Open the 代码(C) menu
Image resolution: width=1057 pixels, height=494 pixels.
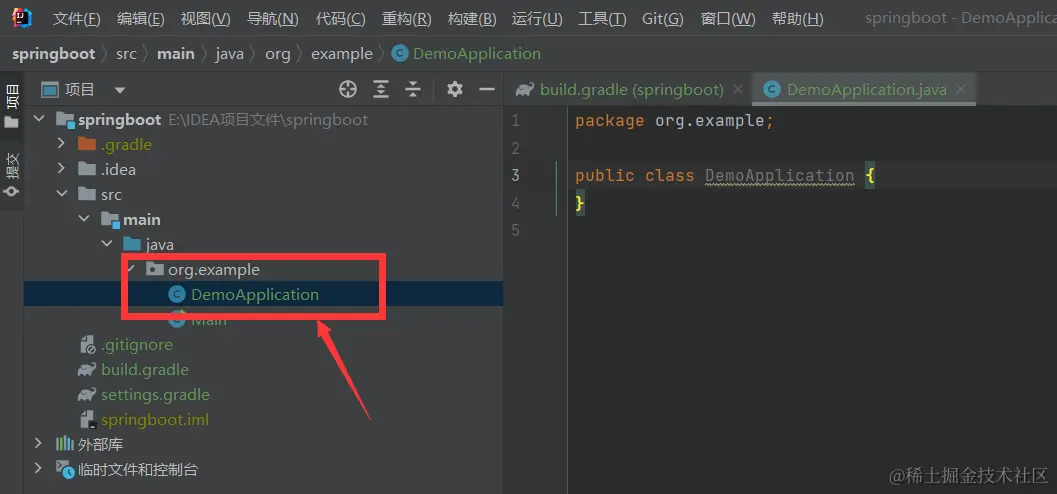coord(340,19)
